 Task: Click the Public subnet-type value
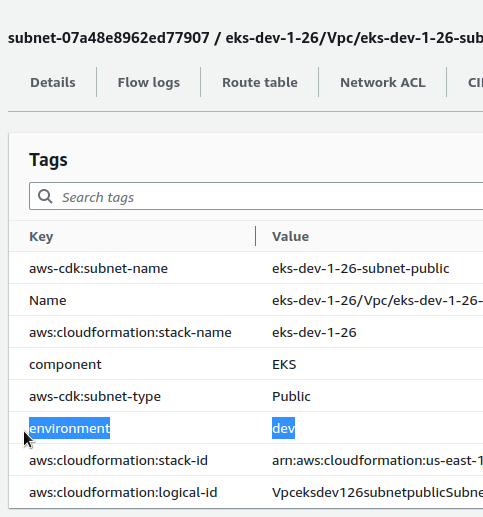tap(291, 396)
